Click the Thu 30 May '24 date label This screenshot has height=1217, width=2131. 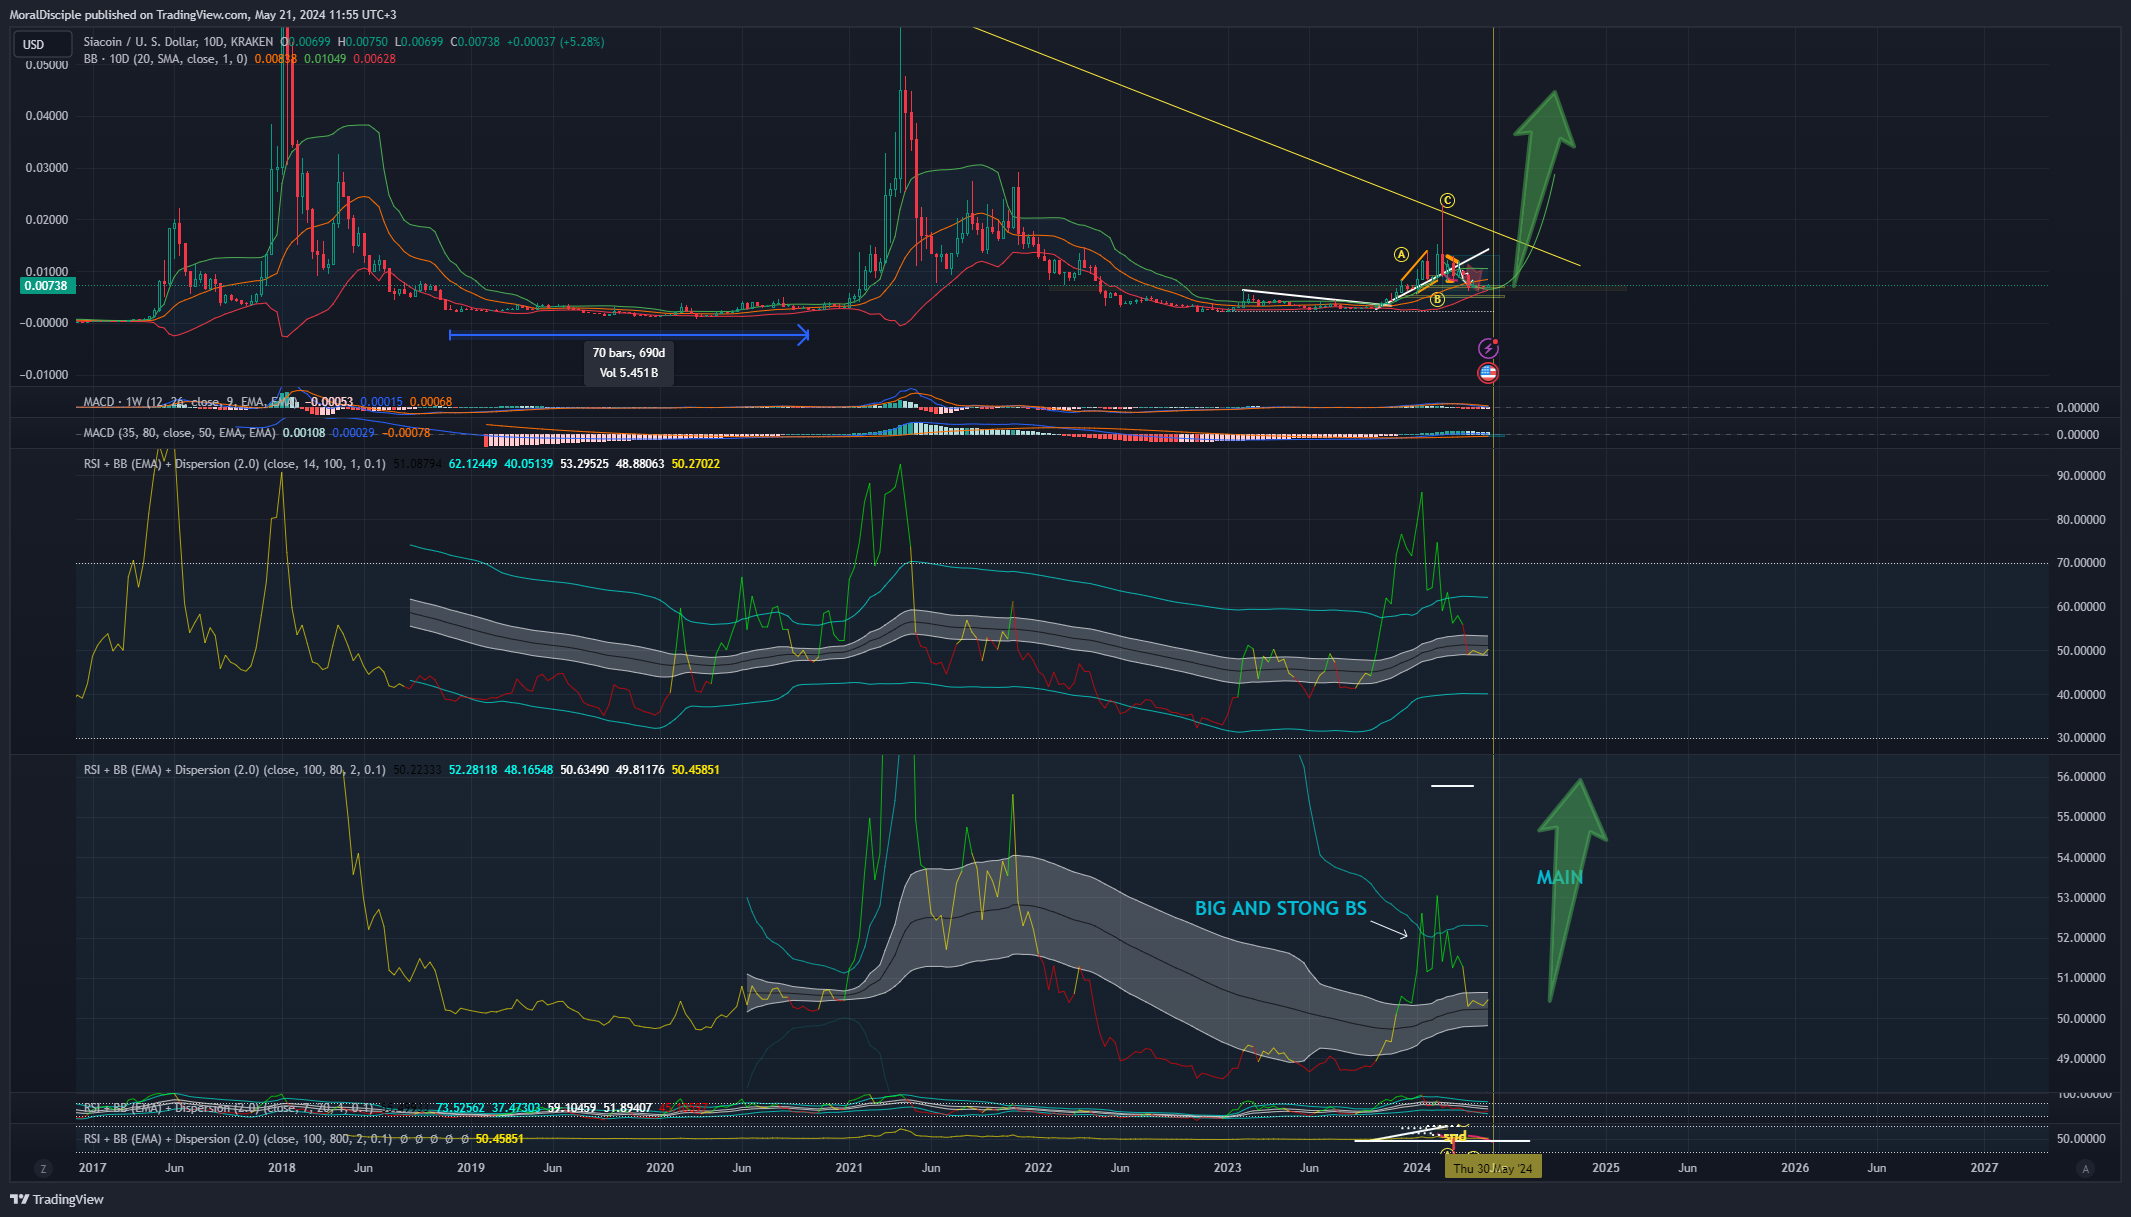[x=1493, y=1168]
